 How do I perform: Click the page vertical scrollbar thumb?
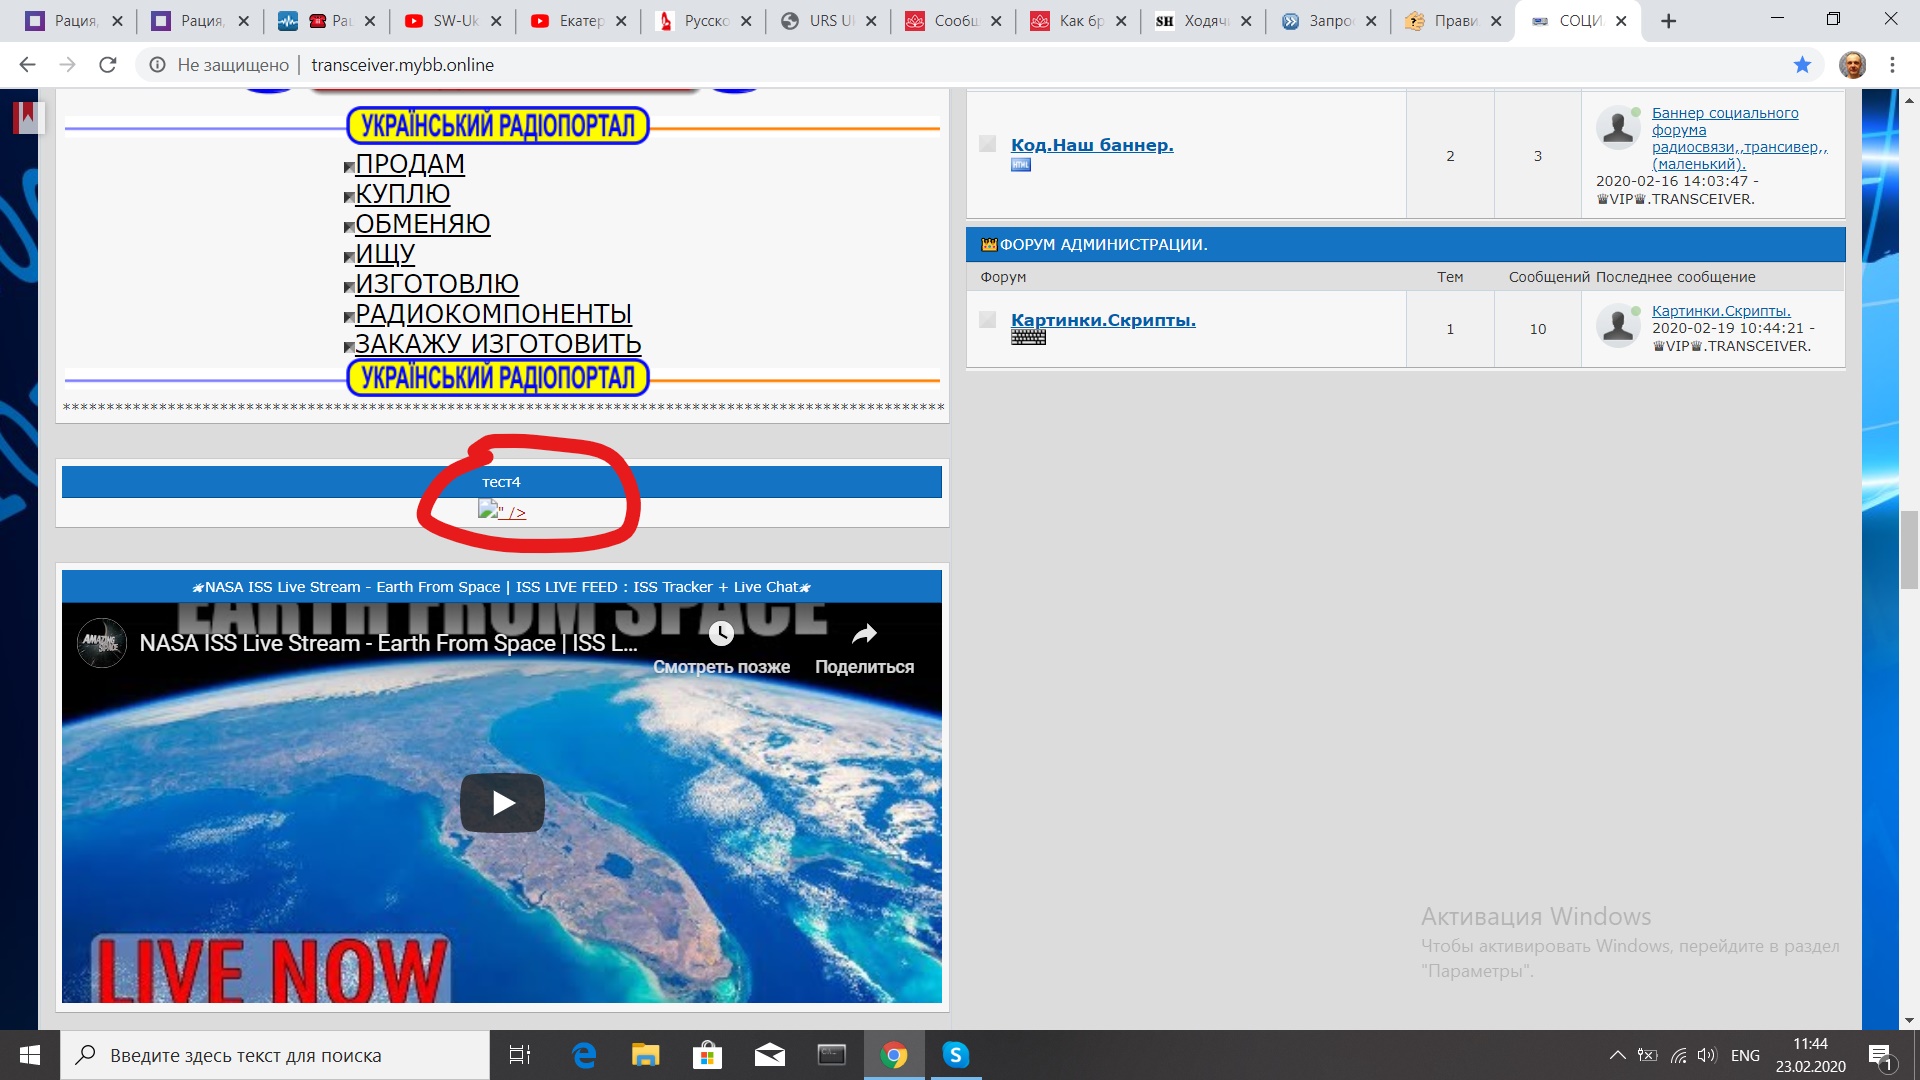(x=1909, y=550)
